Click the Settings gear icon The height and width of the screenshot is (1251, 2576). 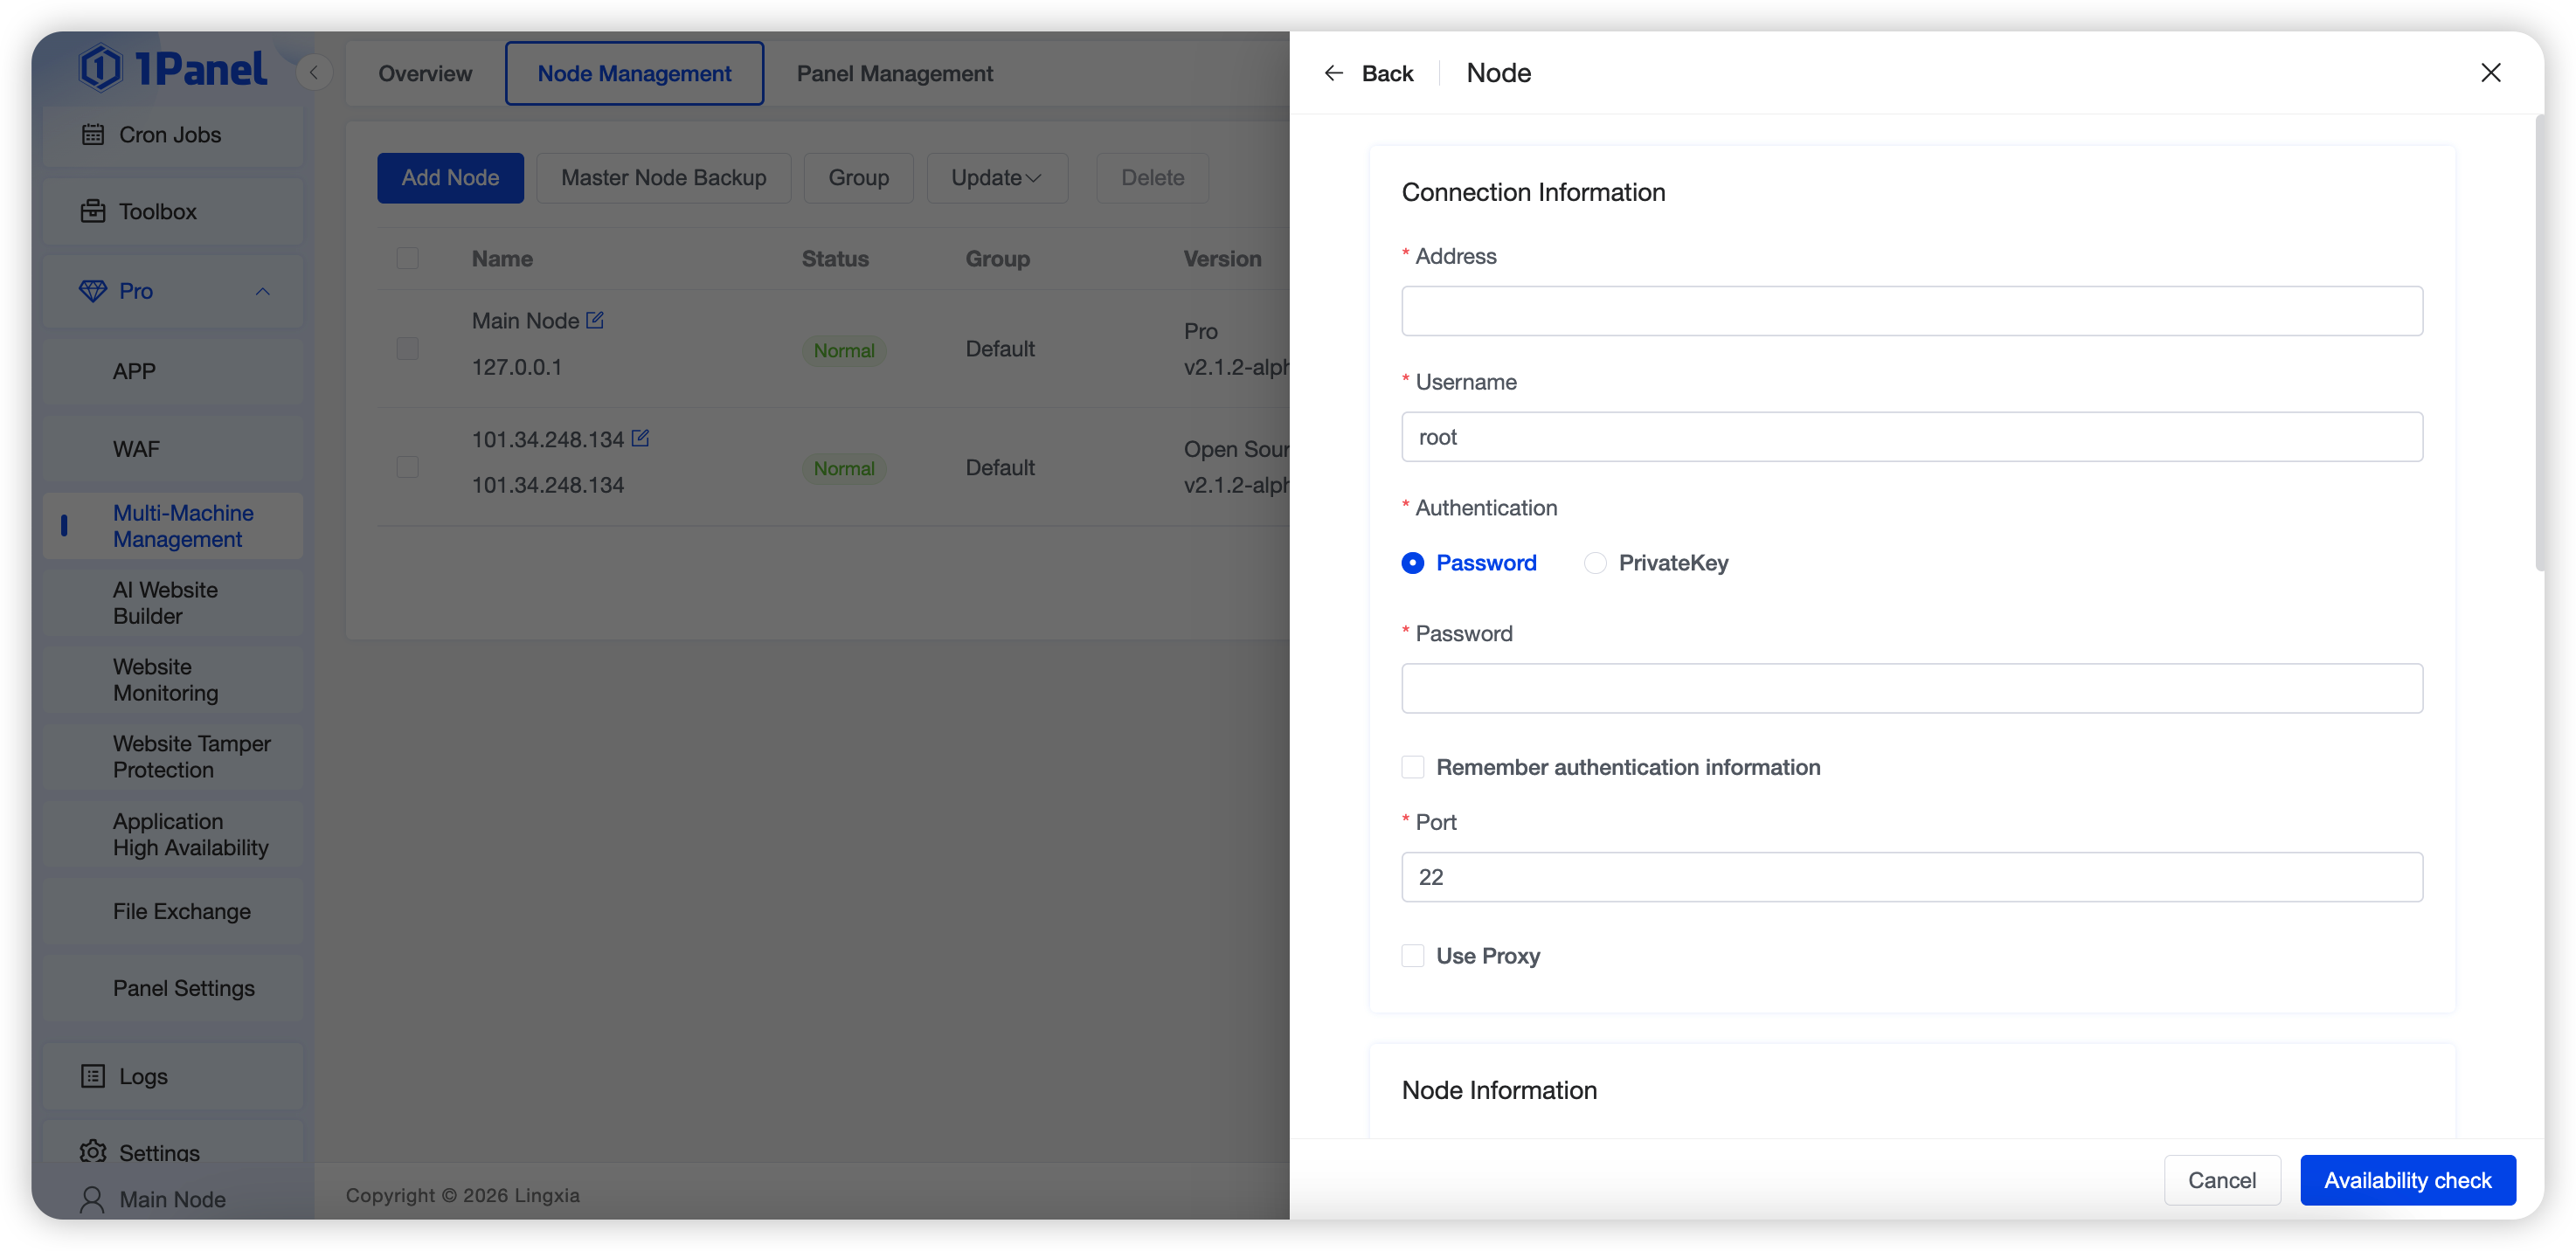pos(92,1152)
